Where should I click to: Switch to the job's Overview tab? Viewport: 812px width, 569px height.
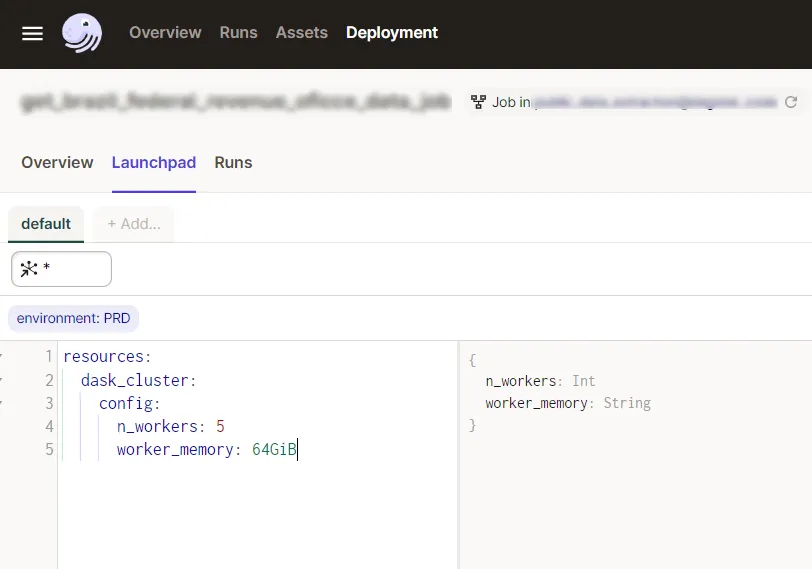57,162
